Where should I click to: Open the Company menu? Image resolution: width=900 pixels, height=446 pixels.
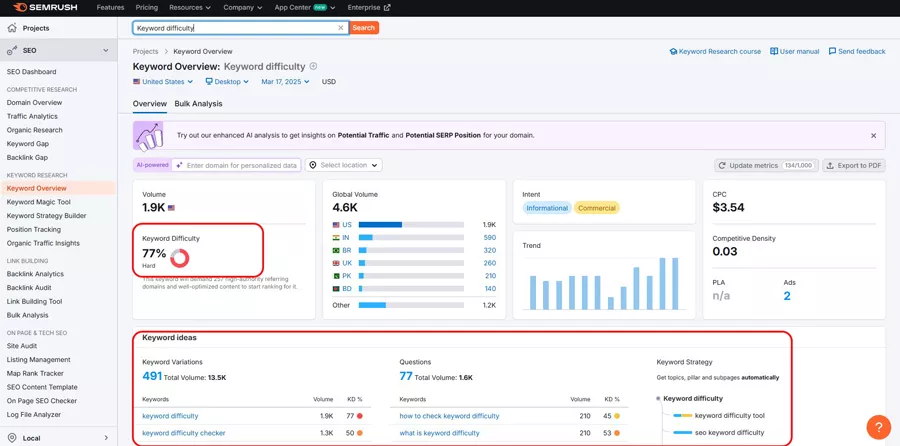pos(243,7)
